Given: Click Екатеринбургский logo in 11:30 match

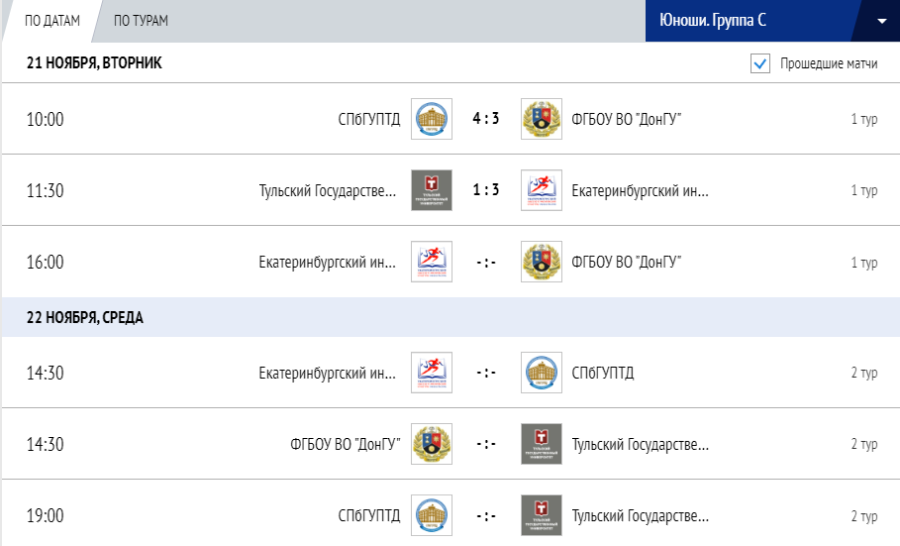Looking at the screenshot, I should 541,190.
